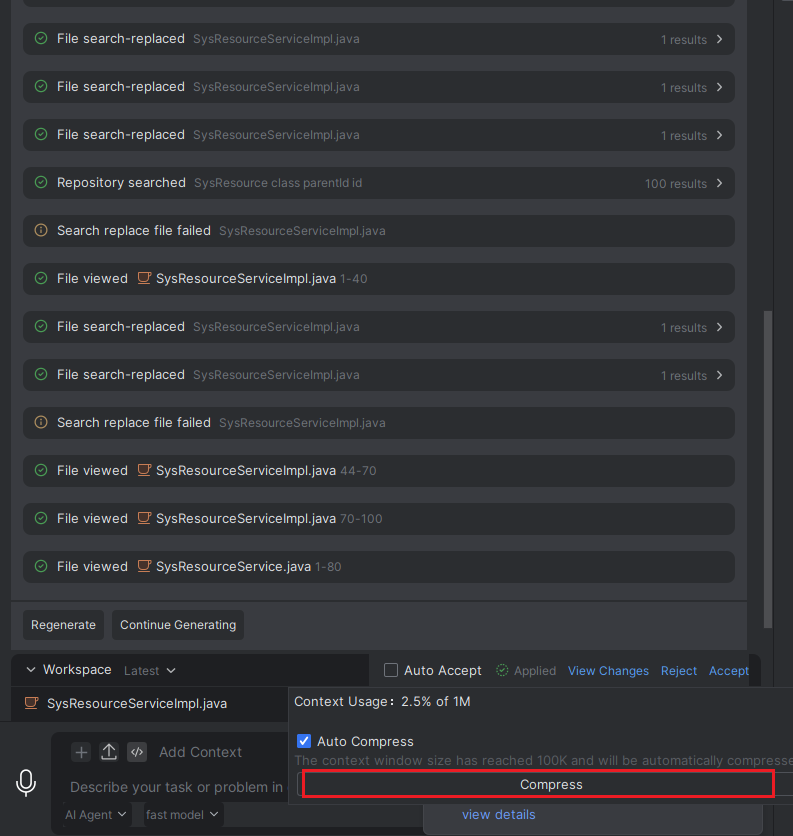Click Java file icon next to SysResourceService.java 1-80
Image resolution: width=793 pixels, height=836 pixels.
pos(144,566)
